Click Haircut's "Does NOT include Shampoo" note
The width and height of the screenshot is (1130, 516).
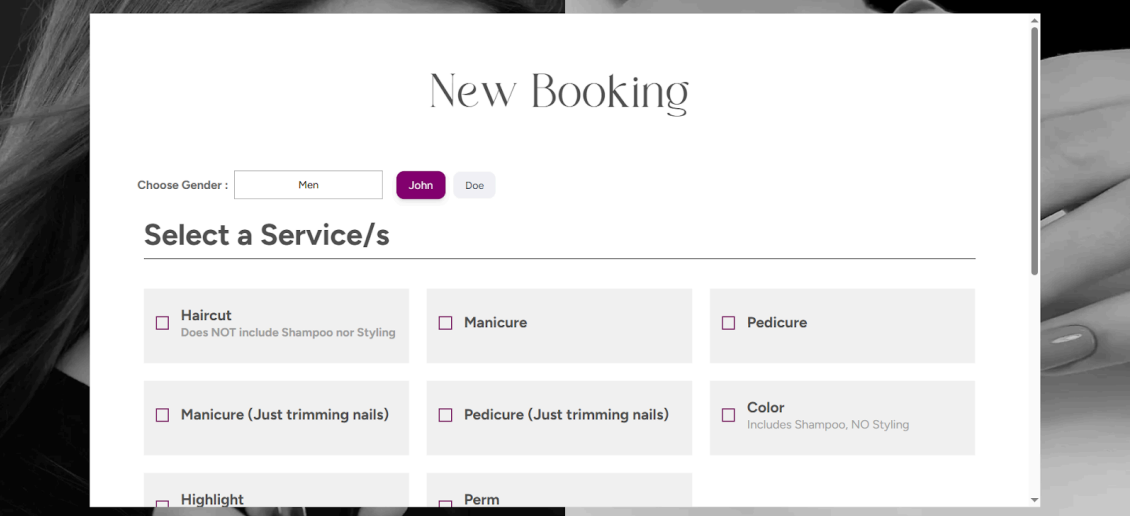288,333
